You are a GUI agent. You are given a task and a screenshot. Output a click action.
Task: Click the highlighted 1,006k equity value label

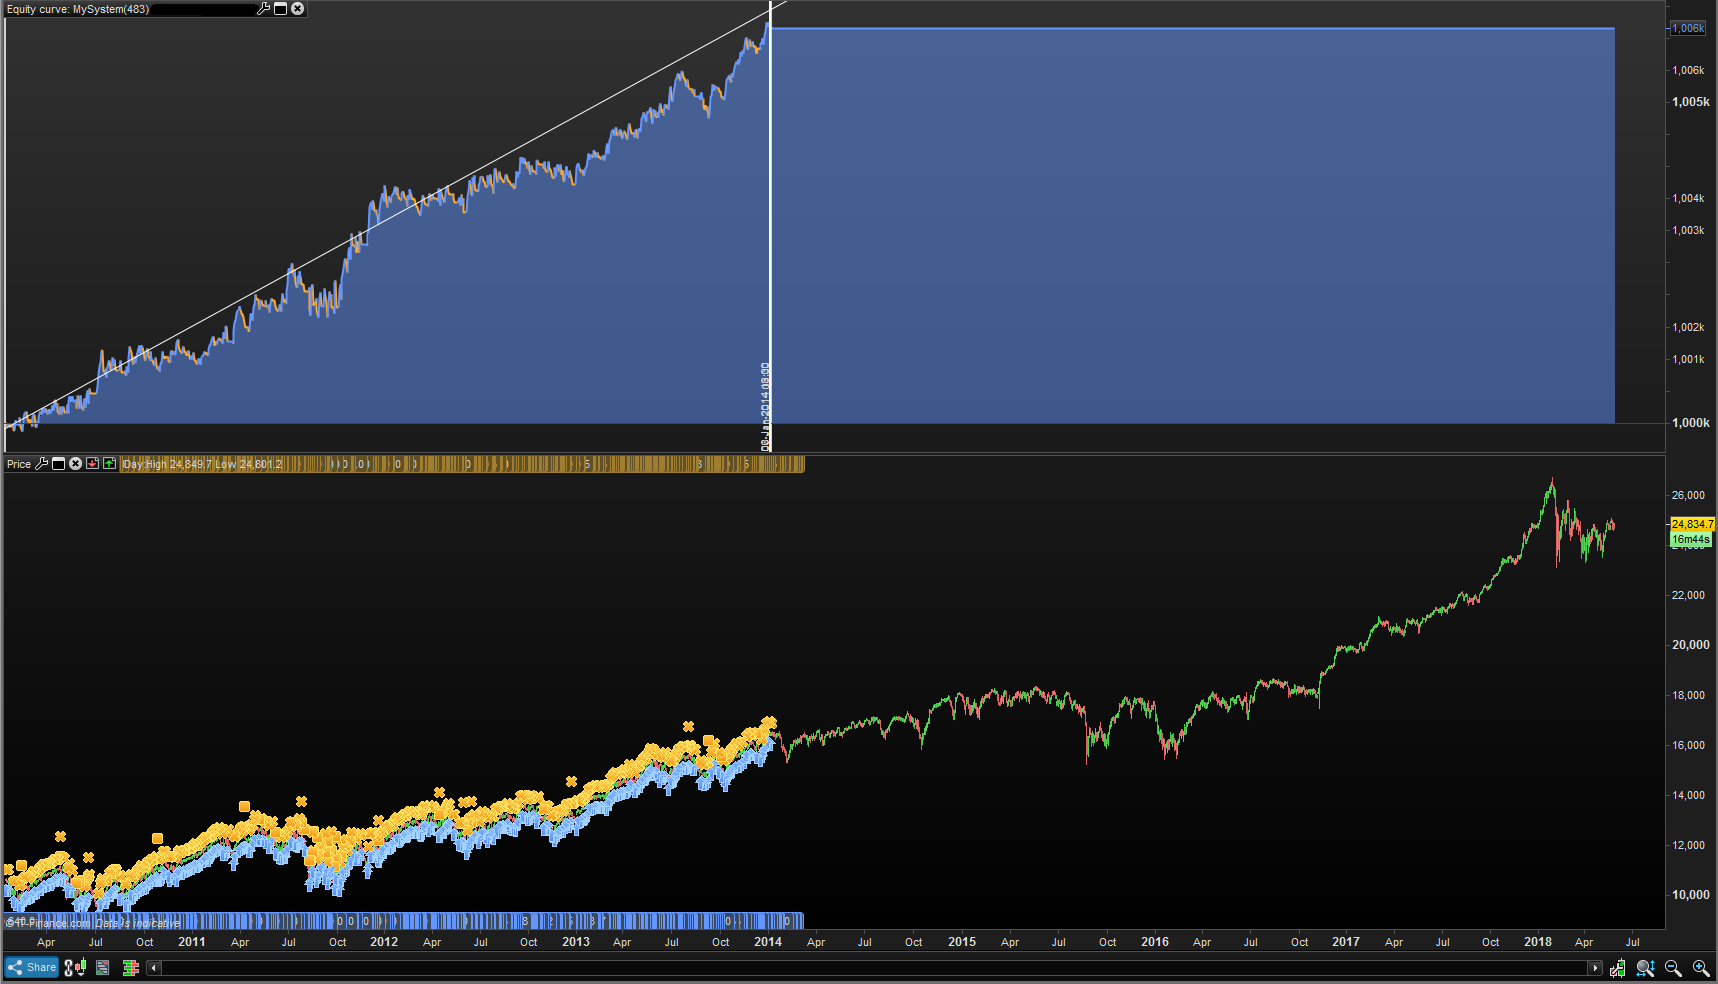click(x=1688, y=28)
